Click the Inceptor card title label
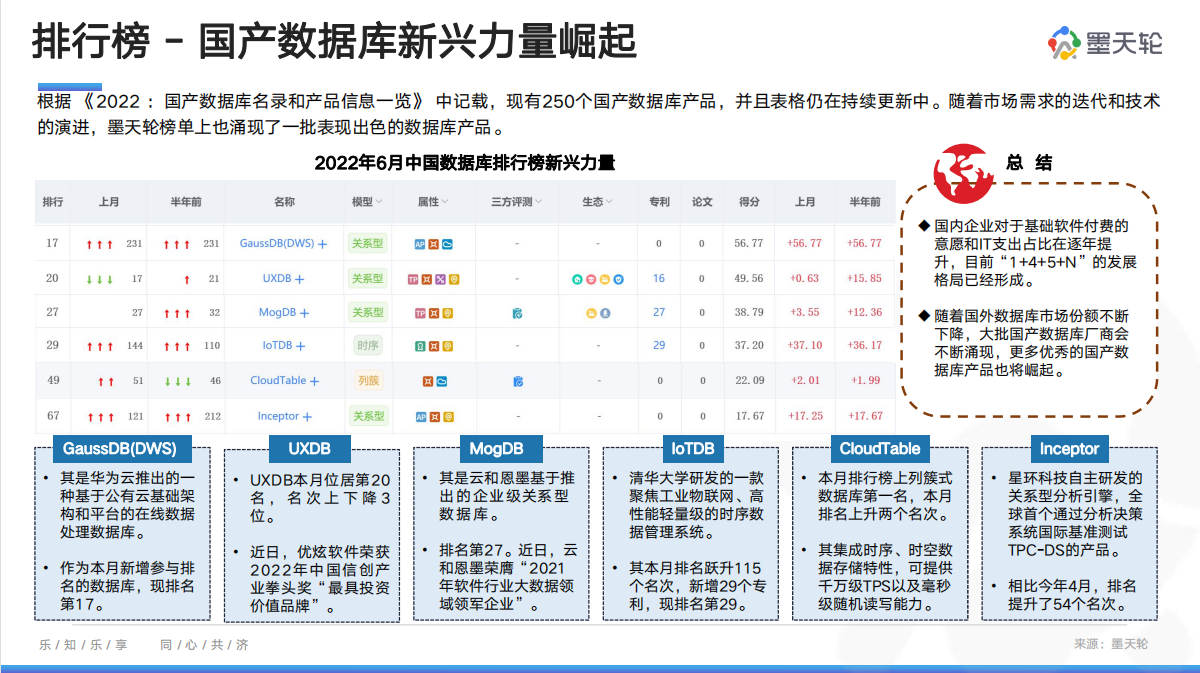1200x673 pixels. [x=1069, y=449]
